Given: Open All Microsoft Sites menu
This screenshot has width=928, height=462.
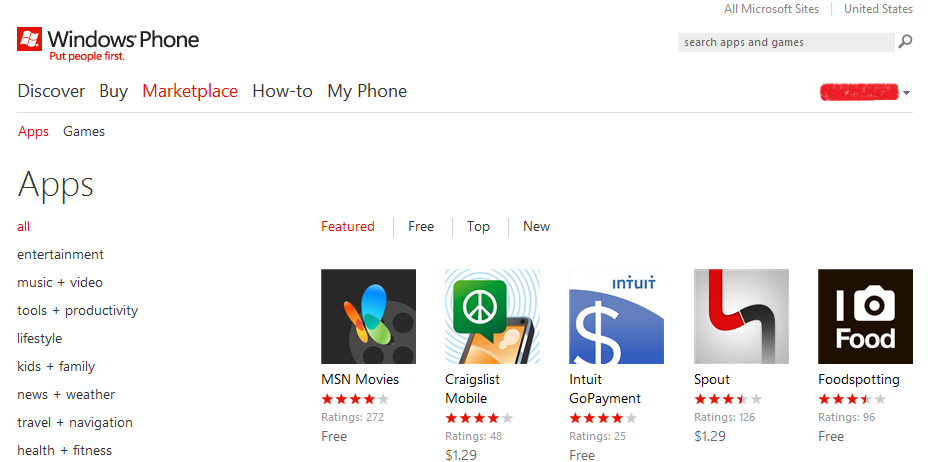Looking at the screenshot, I should (x=771, y=9).
